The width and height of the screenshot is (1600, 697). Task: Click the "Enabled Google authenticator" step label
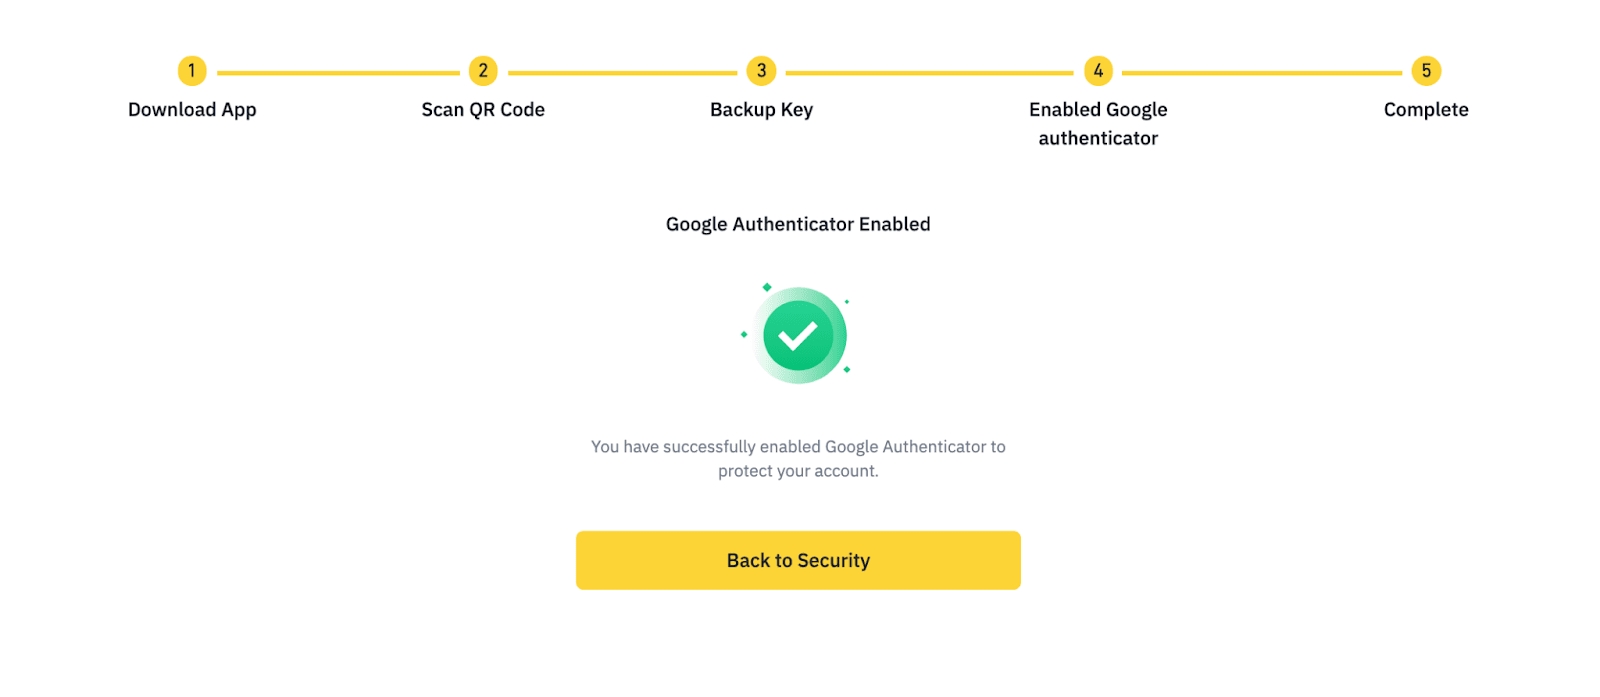pos(1098,124)
